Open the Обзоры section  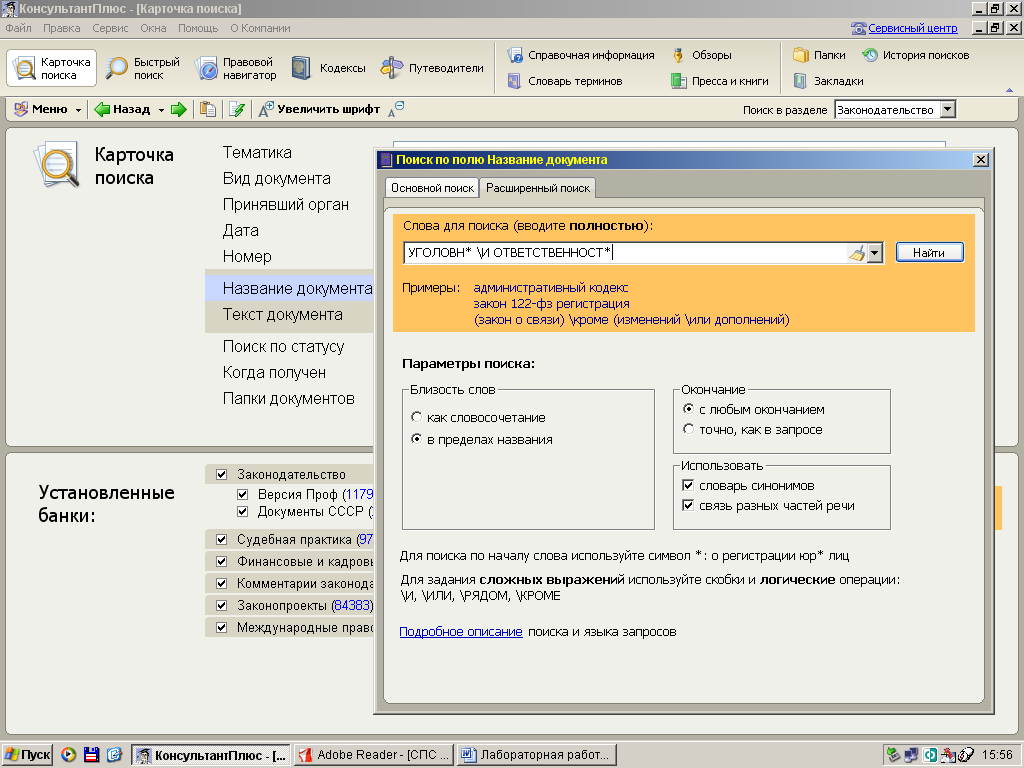coord(701,55)
